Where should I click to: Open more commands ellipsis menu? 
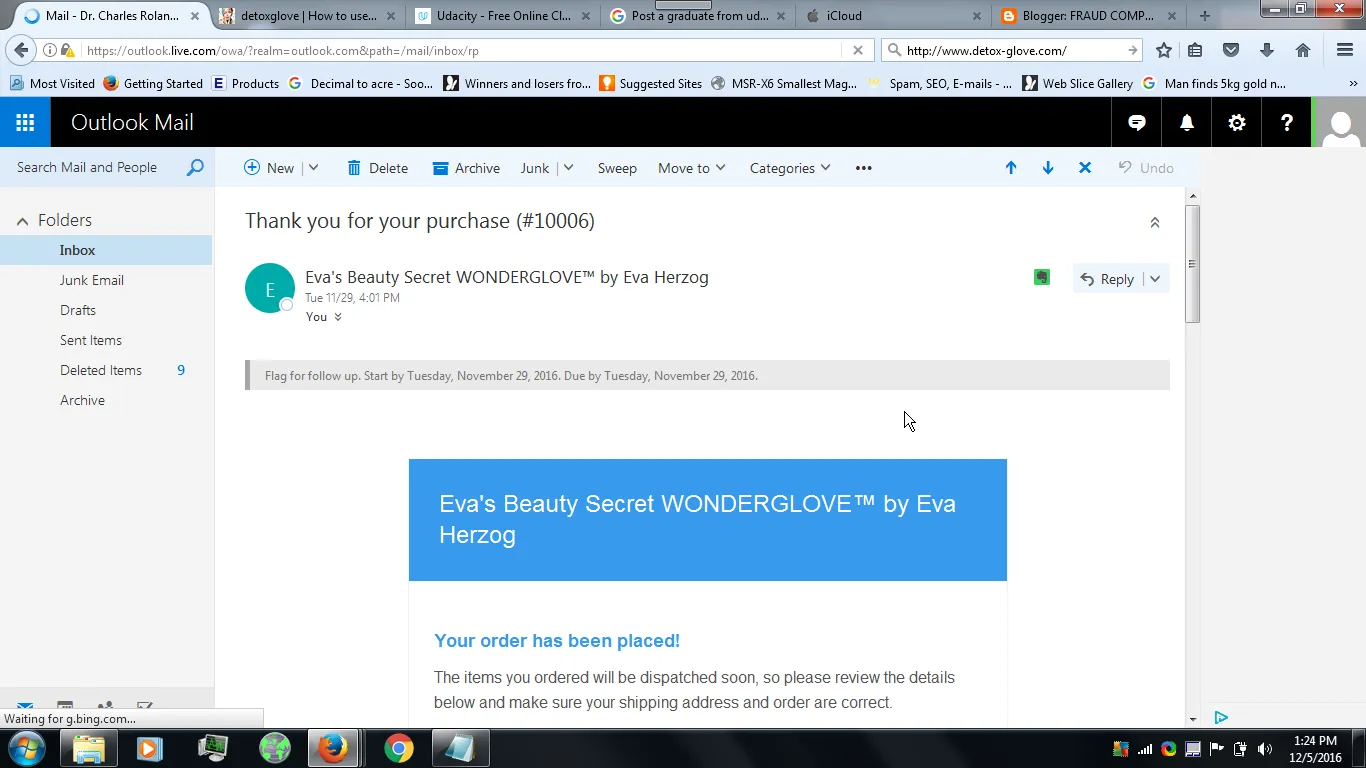(864, 168)
